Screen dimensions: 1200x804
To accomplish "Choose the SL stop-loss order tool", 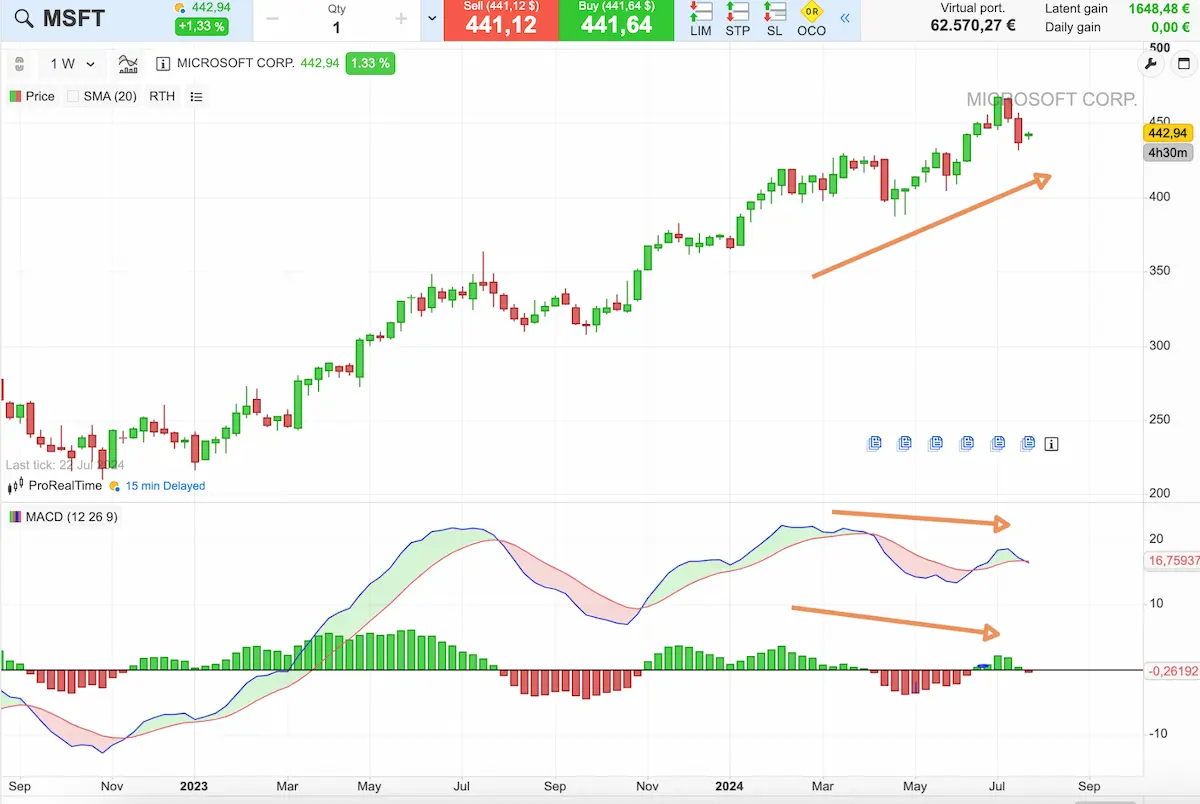I will [774, 19].
